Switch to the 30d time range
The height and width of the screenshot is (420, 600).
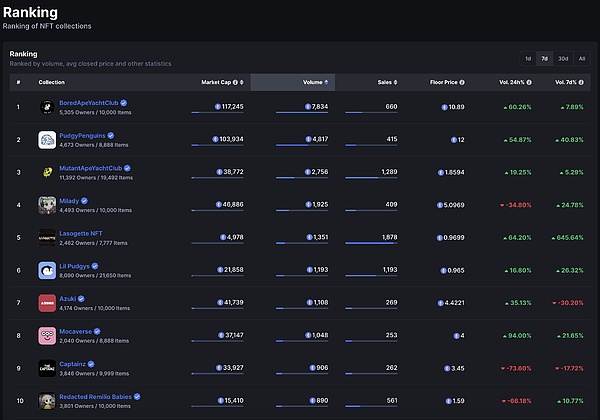point(563,59)
